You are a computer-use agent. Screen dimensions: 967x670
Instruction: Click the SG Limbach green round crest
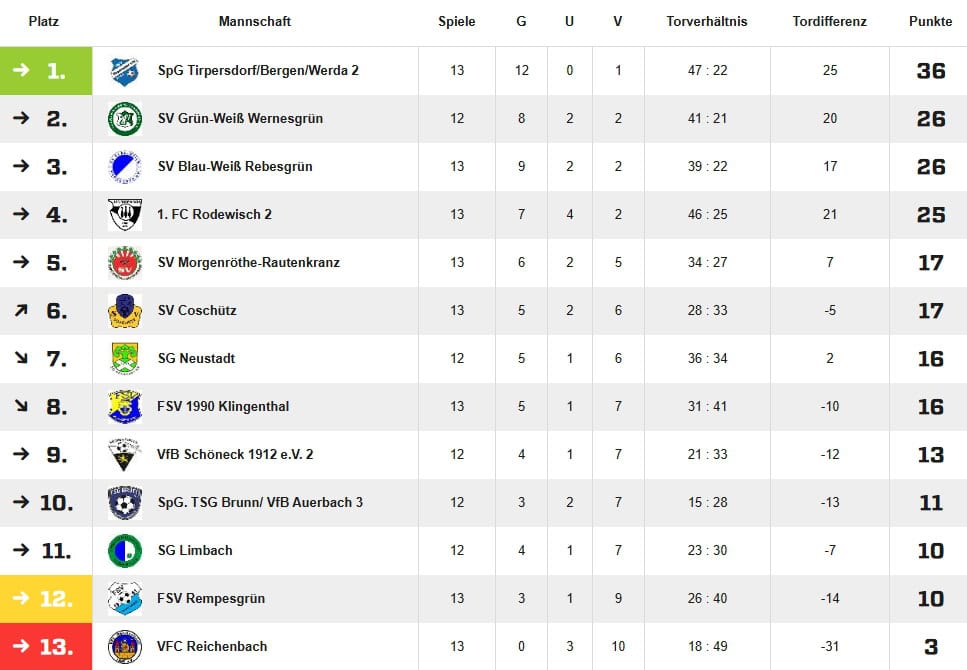point(125,551)
